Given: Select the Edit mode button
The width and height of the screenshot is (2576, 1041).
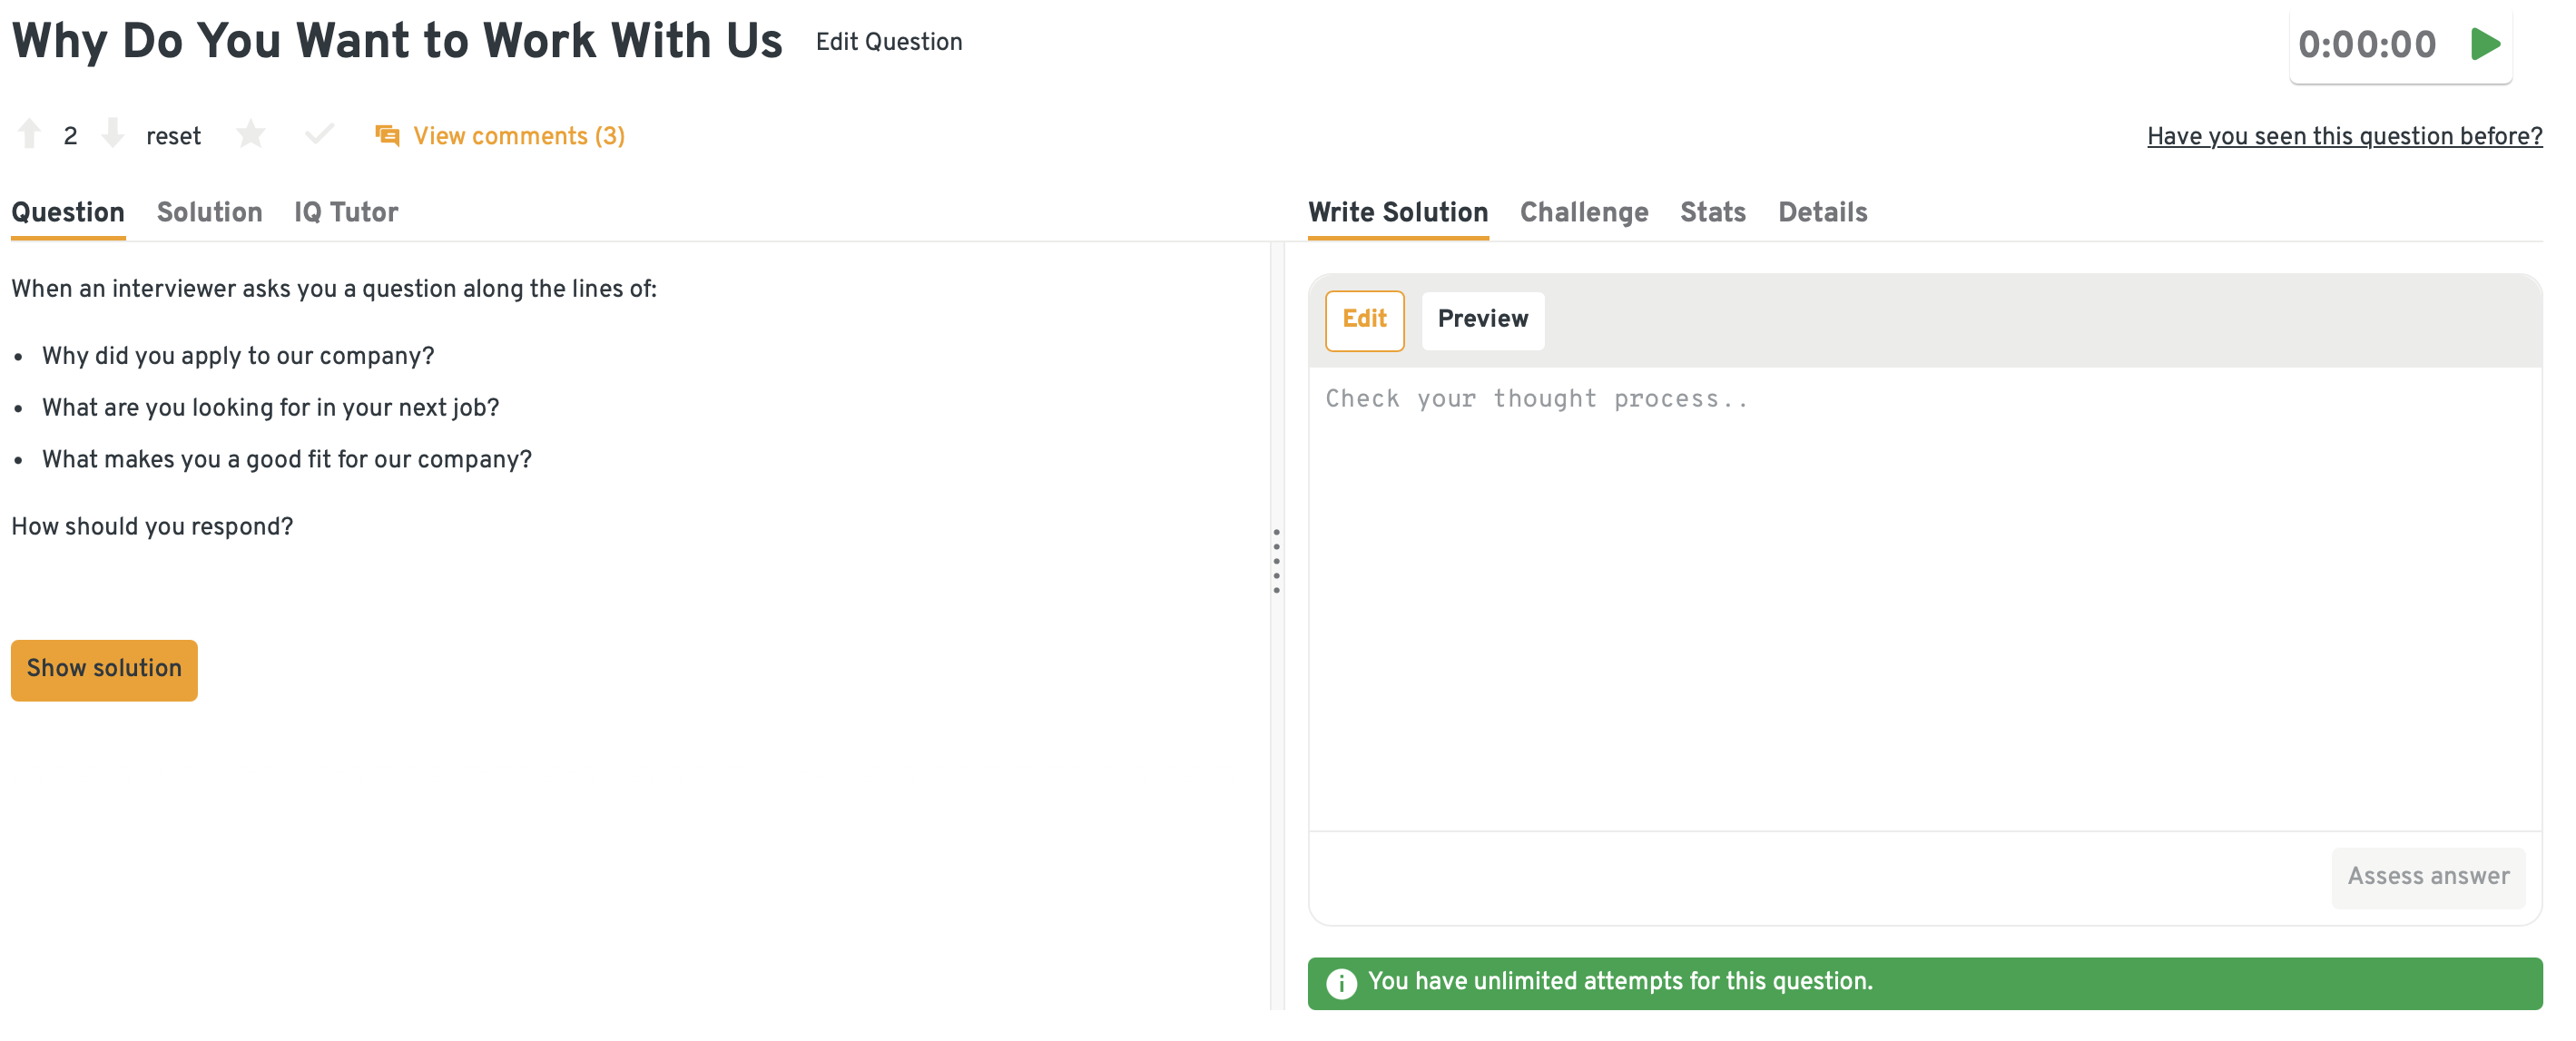Looking at the screenshot, I should point(1364,320).
